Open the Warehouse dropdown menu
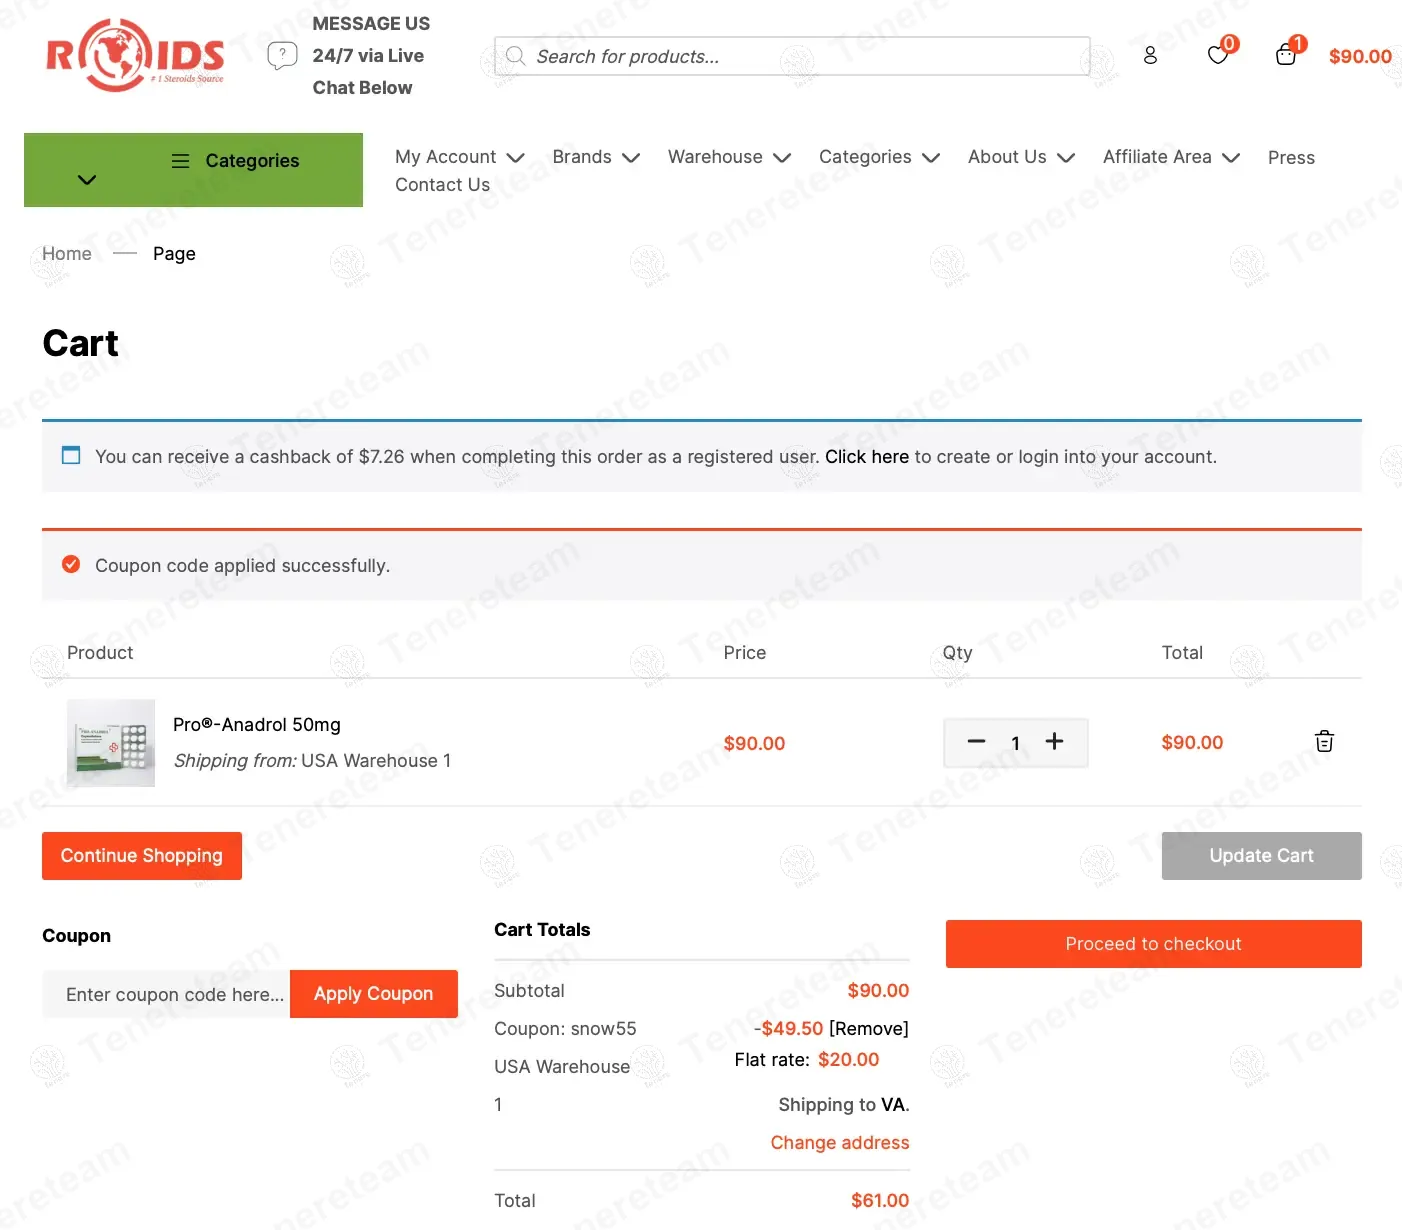Viewport: 1402px width, 1230px height. click(x=729, y=157)
